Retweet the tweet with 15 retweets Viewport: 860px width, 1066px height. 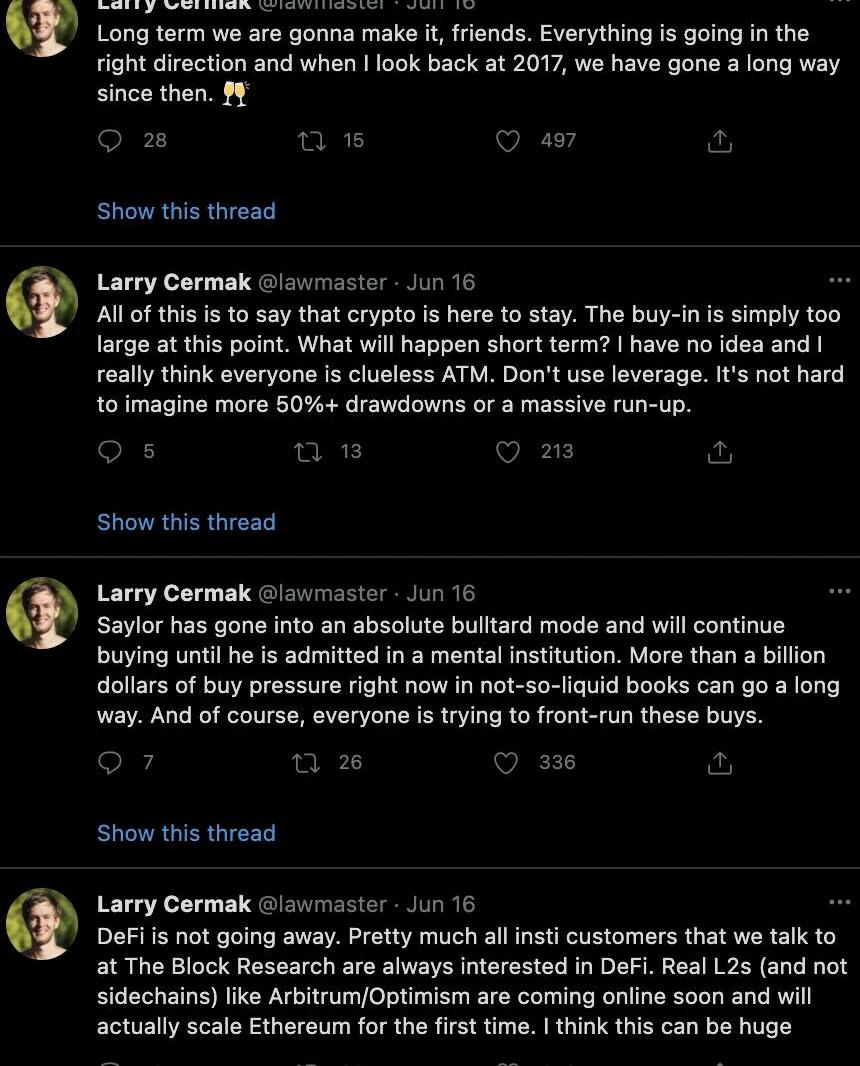312,141
